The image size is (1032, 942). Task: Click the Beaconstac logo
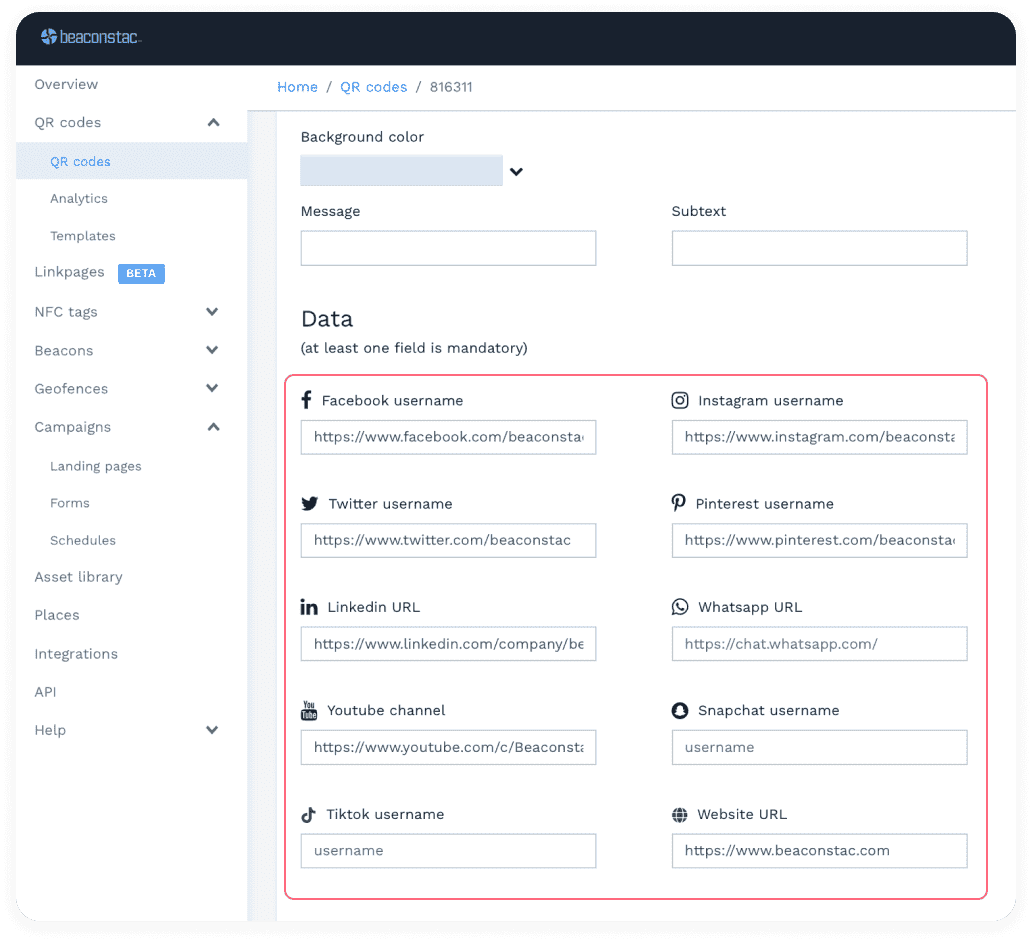(91, 37)
